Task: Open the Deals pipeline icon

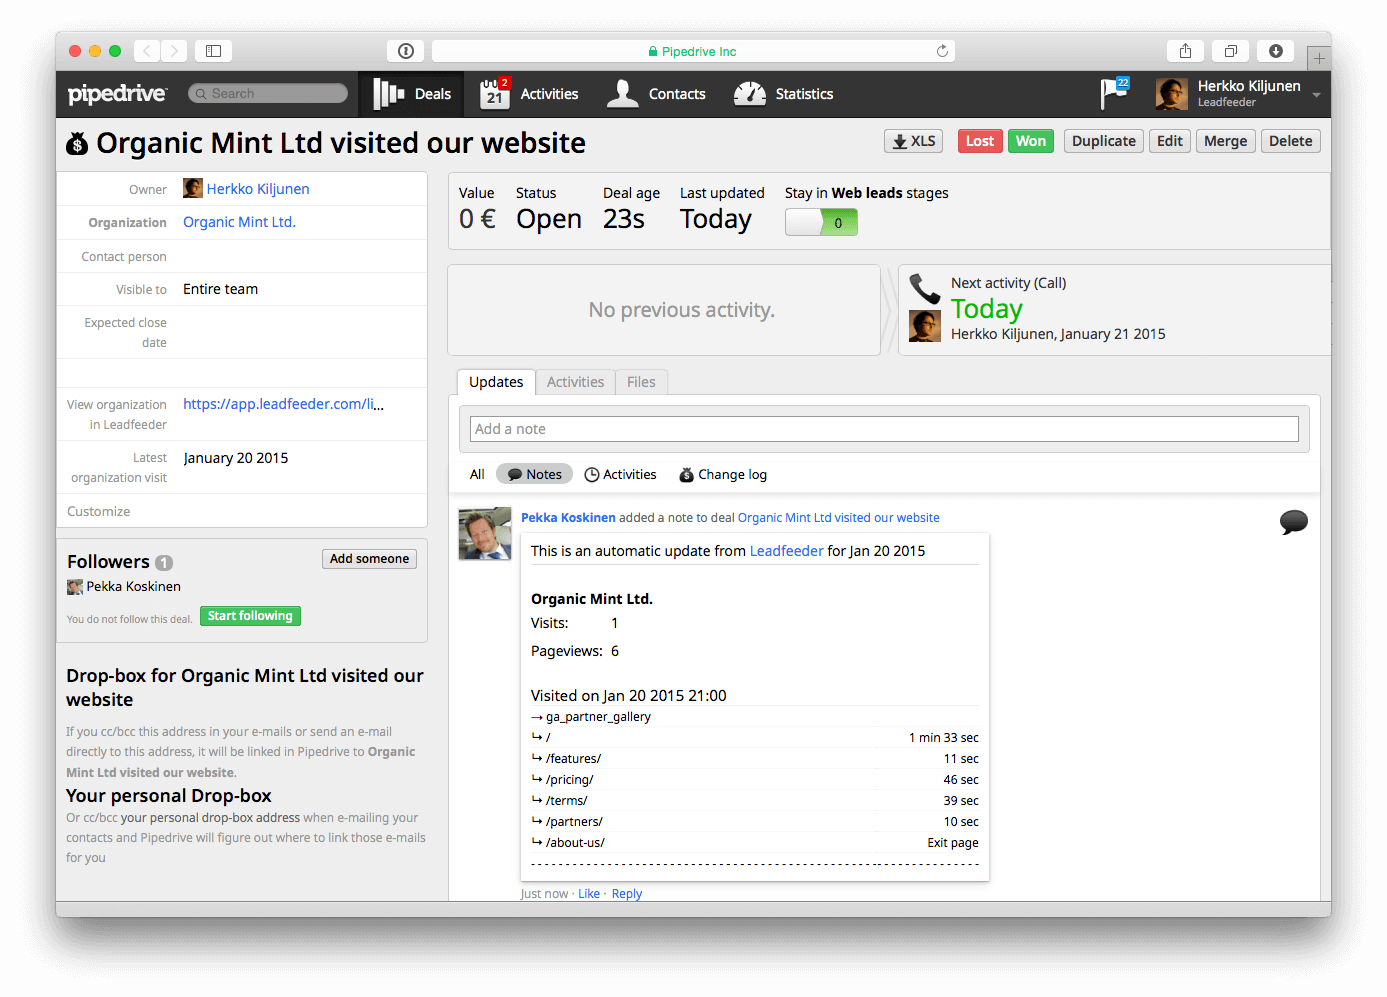Action: pos(388,94)
